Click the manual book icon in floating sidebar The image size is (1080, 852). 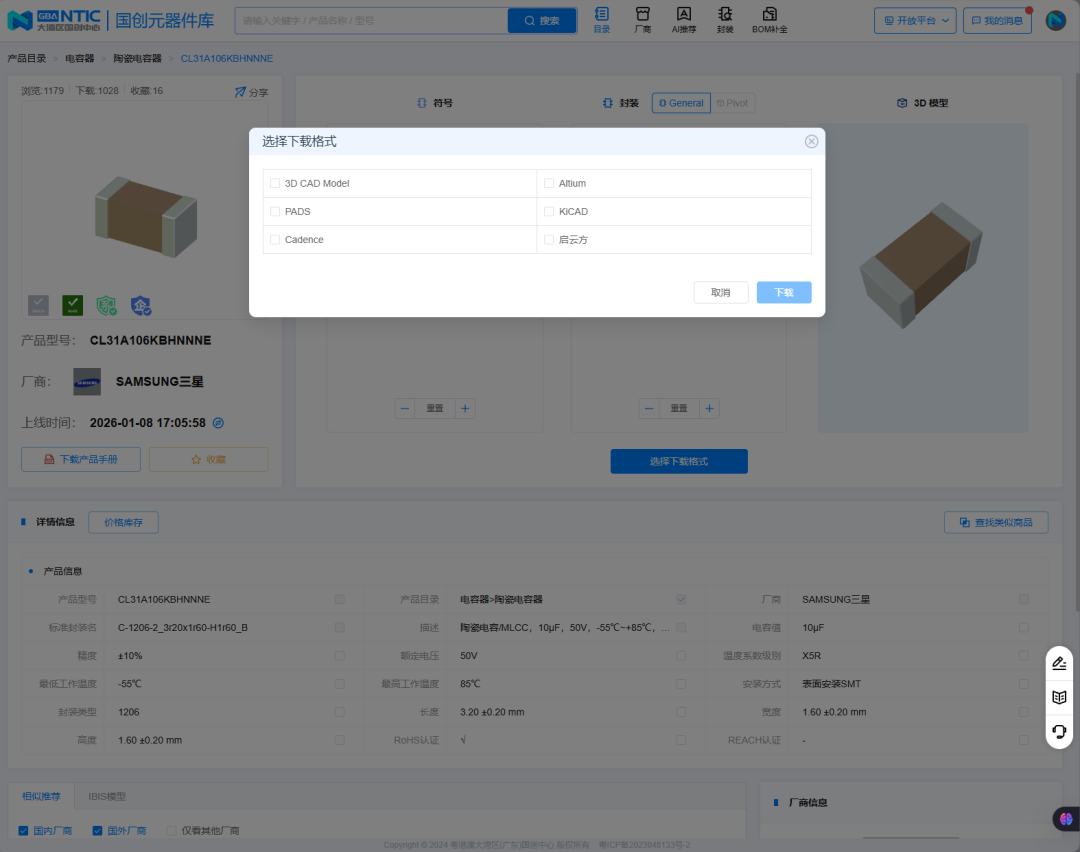click(x=1059, y=697)
